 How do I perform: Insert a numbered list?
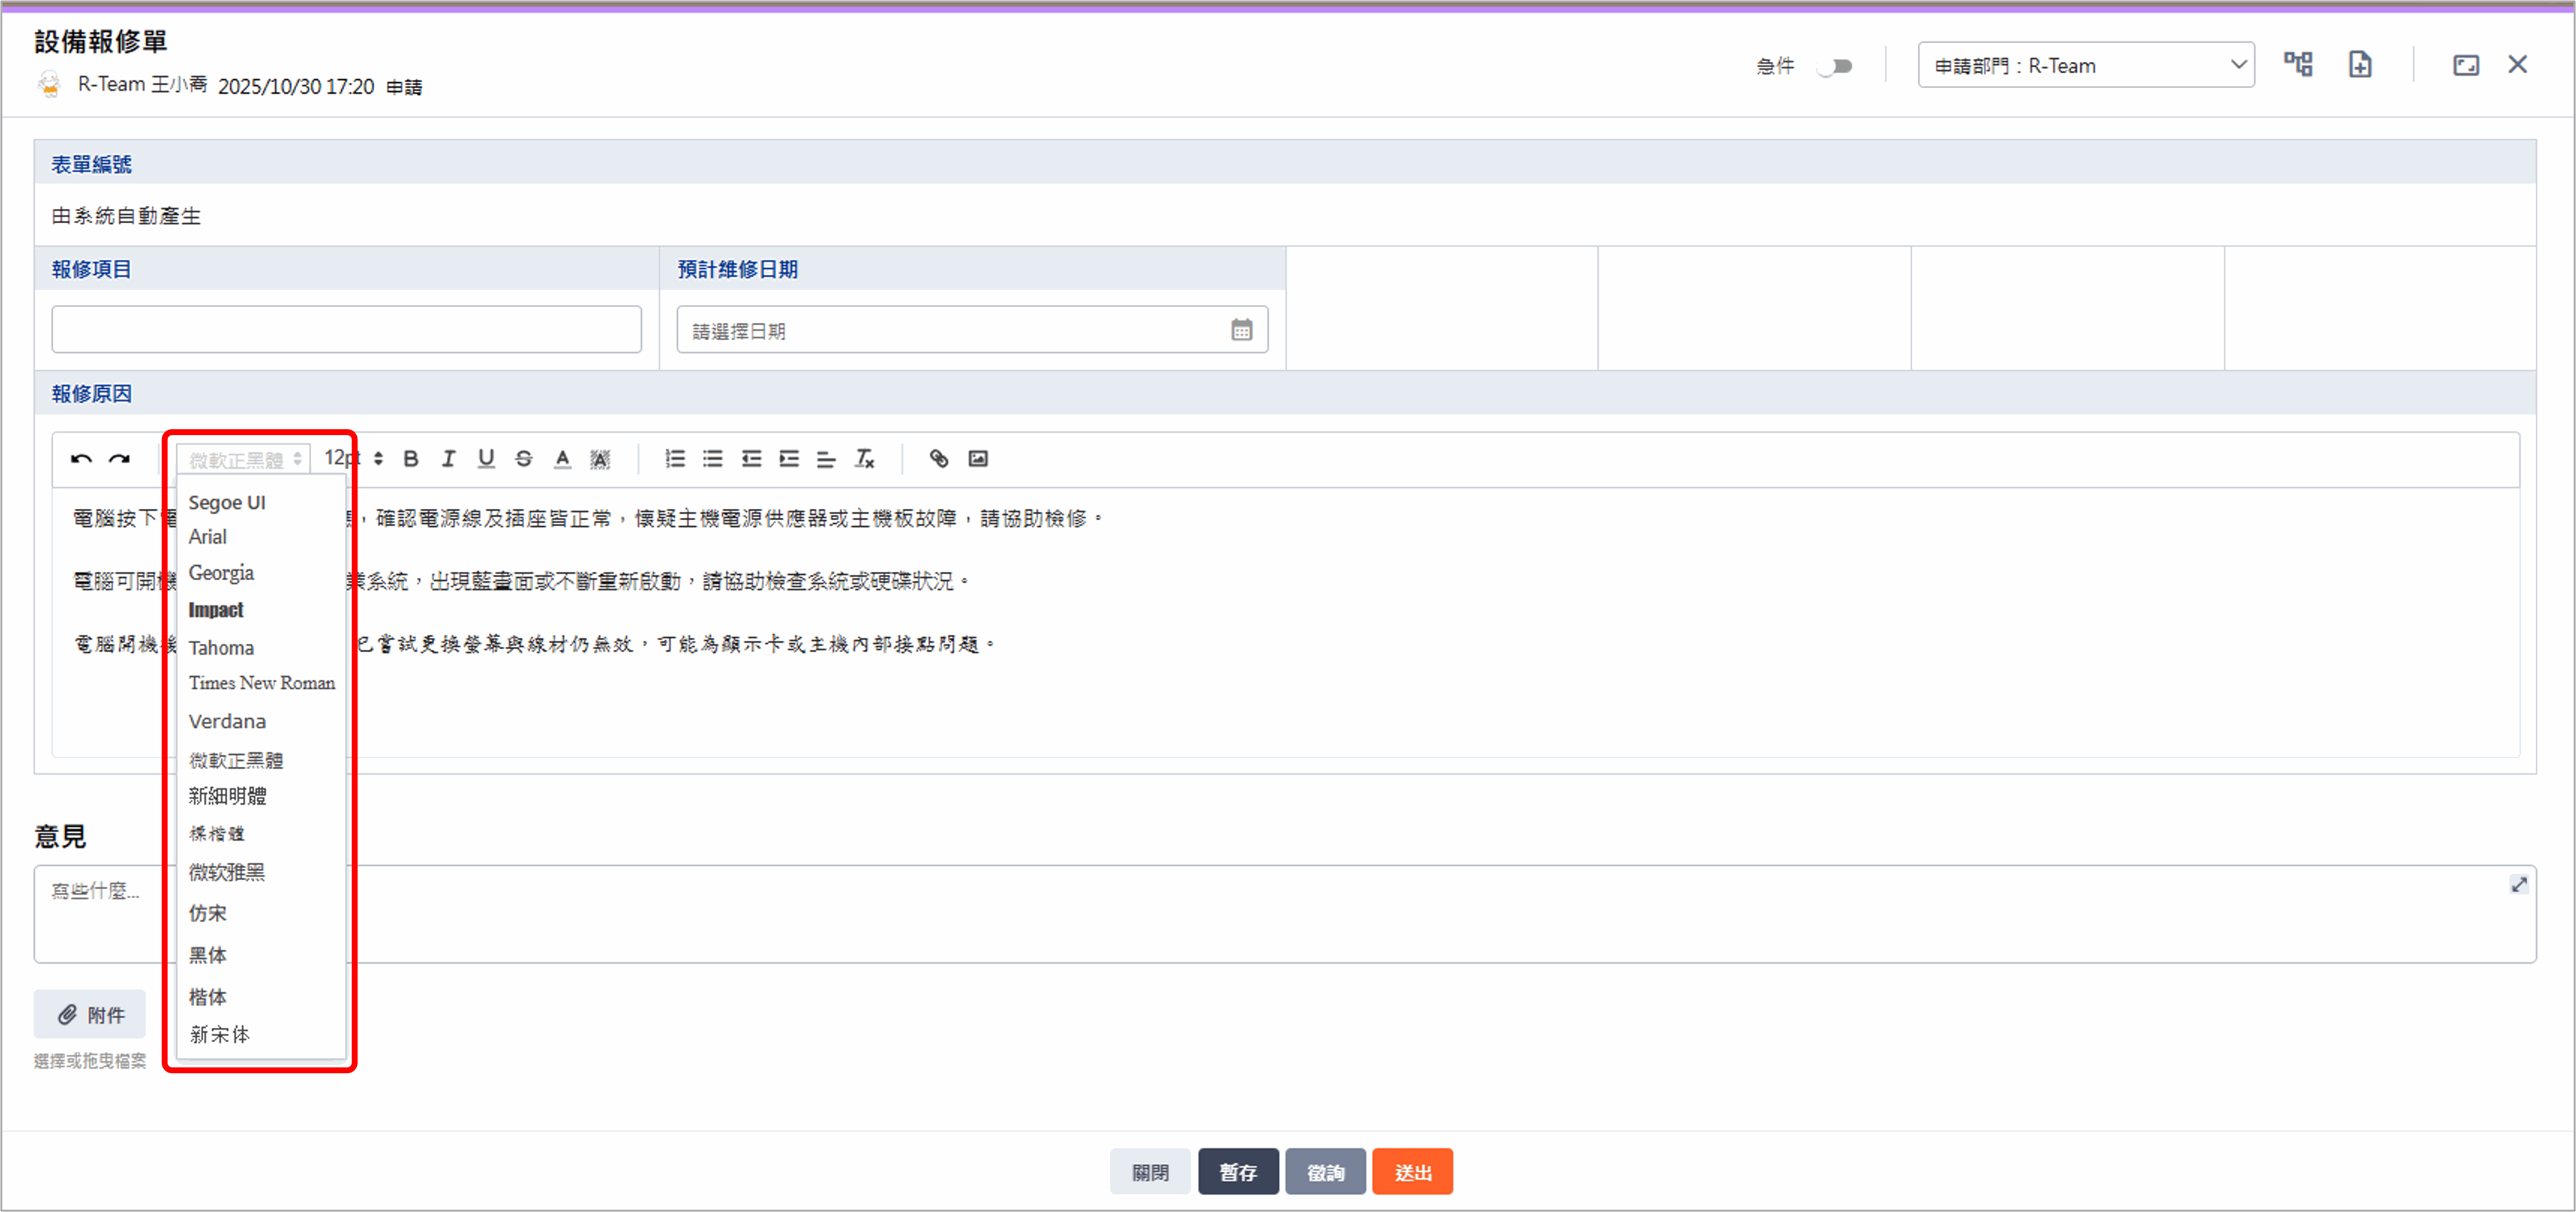pos(675,459)
